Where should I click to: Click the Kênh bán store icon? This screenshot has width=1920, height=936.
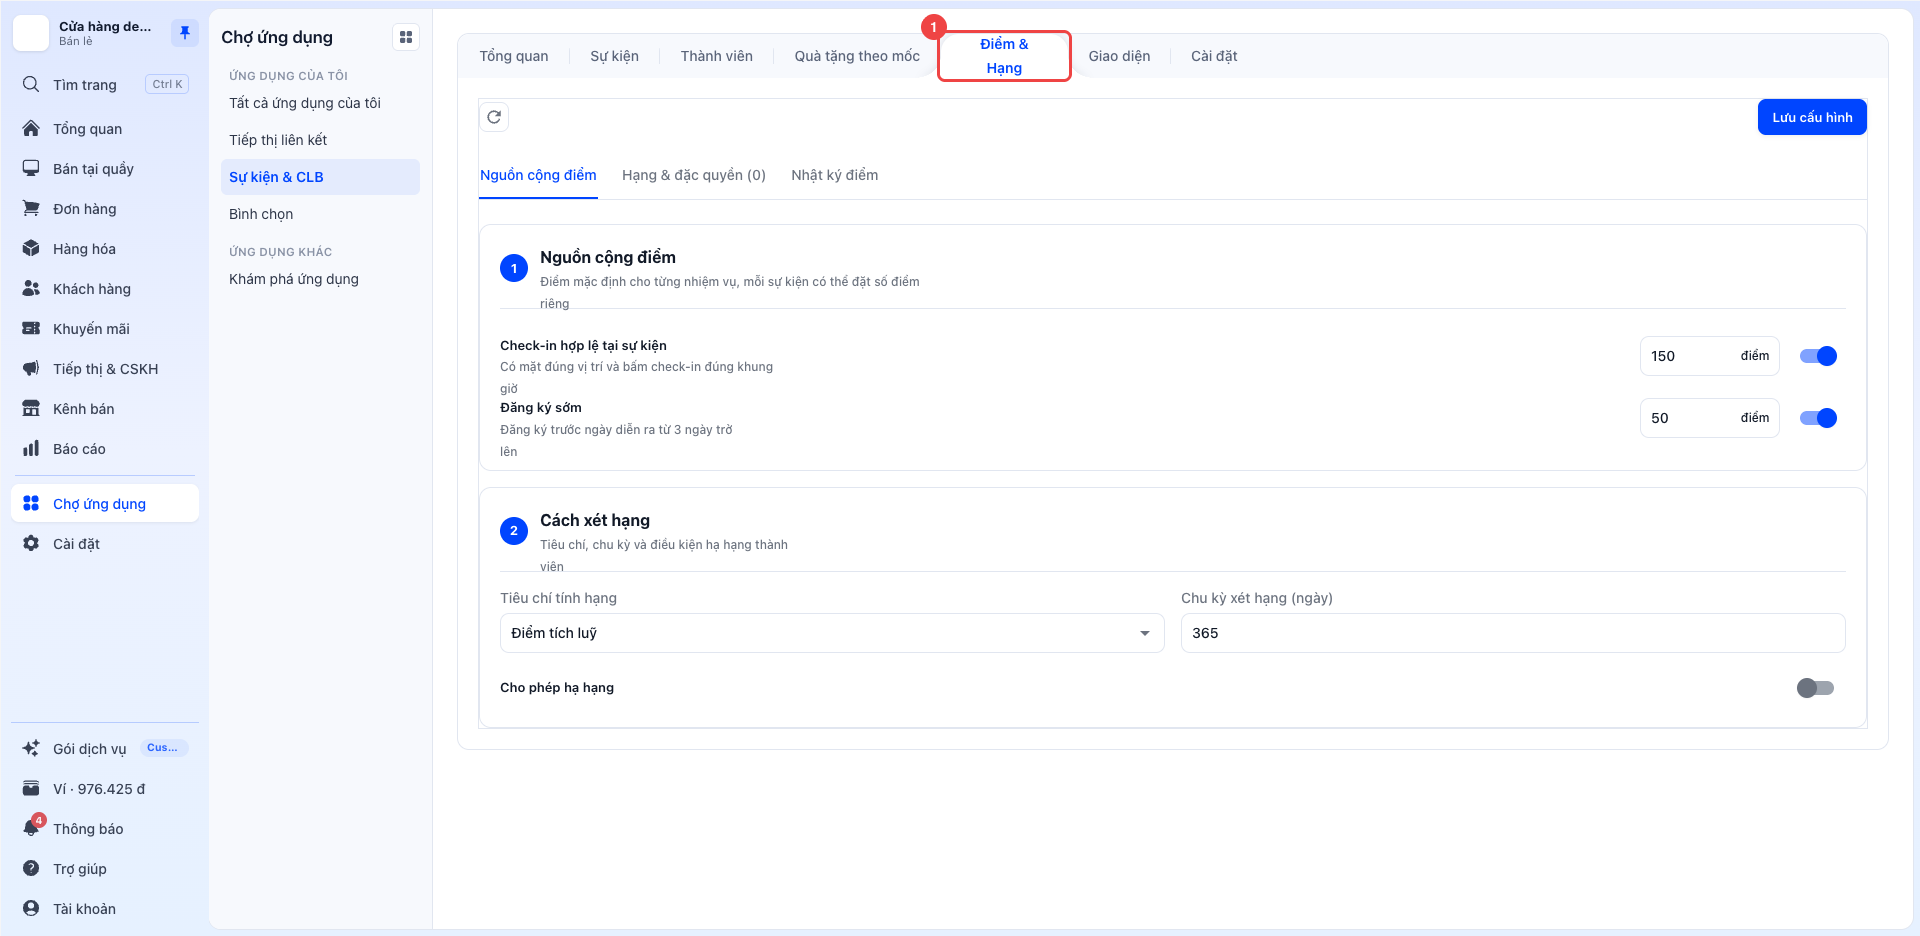[x=31, y=408]
